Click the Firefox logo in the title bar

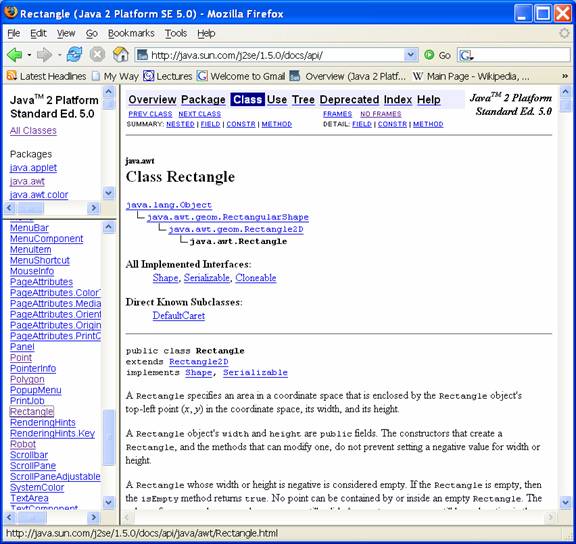(11, 12)
